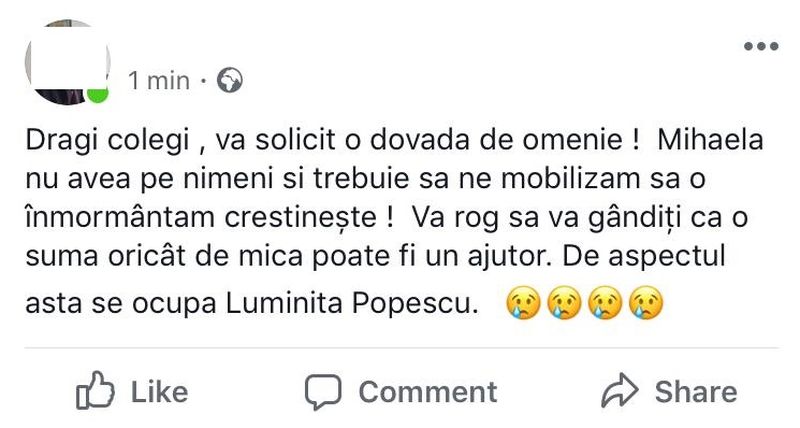This screenshot has height=428, width=800.
Task: Click the third crying emoji
Action: pos(604,301)
